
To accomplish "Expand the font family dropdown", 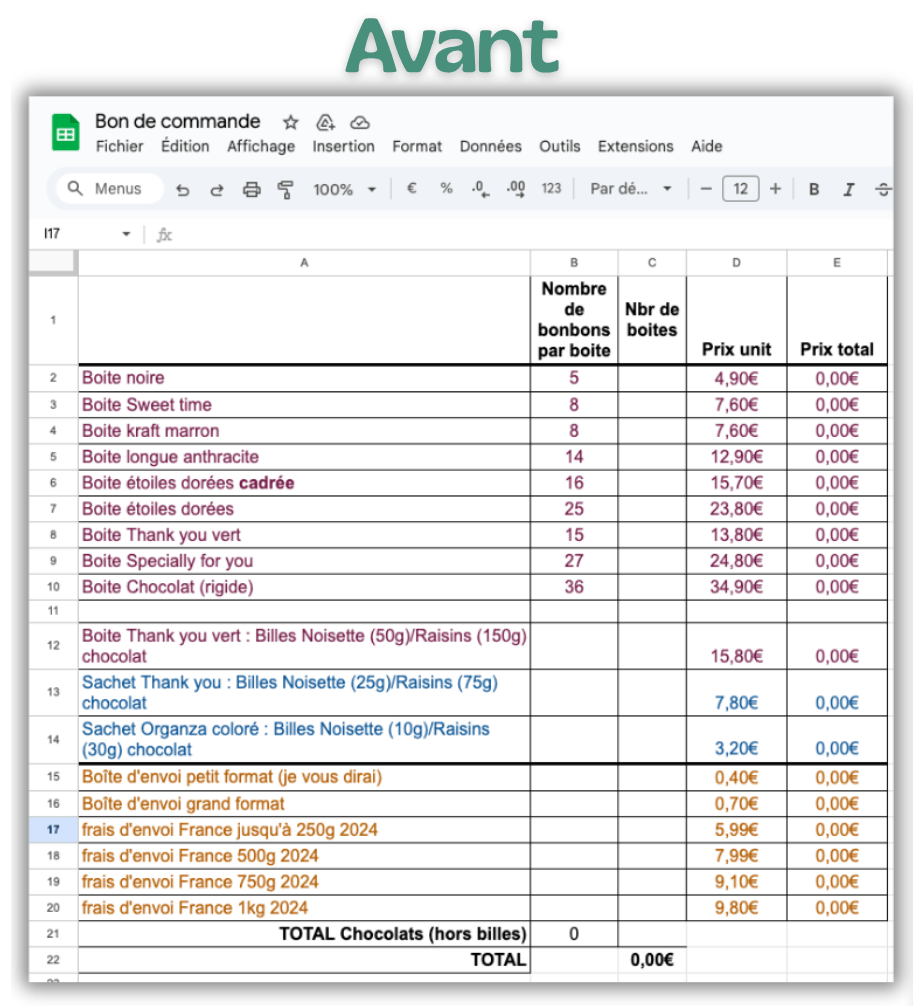I will click(630, 189).
